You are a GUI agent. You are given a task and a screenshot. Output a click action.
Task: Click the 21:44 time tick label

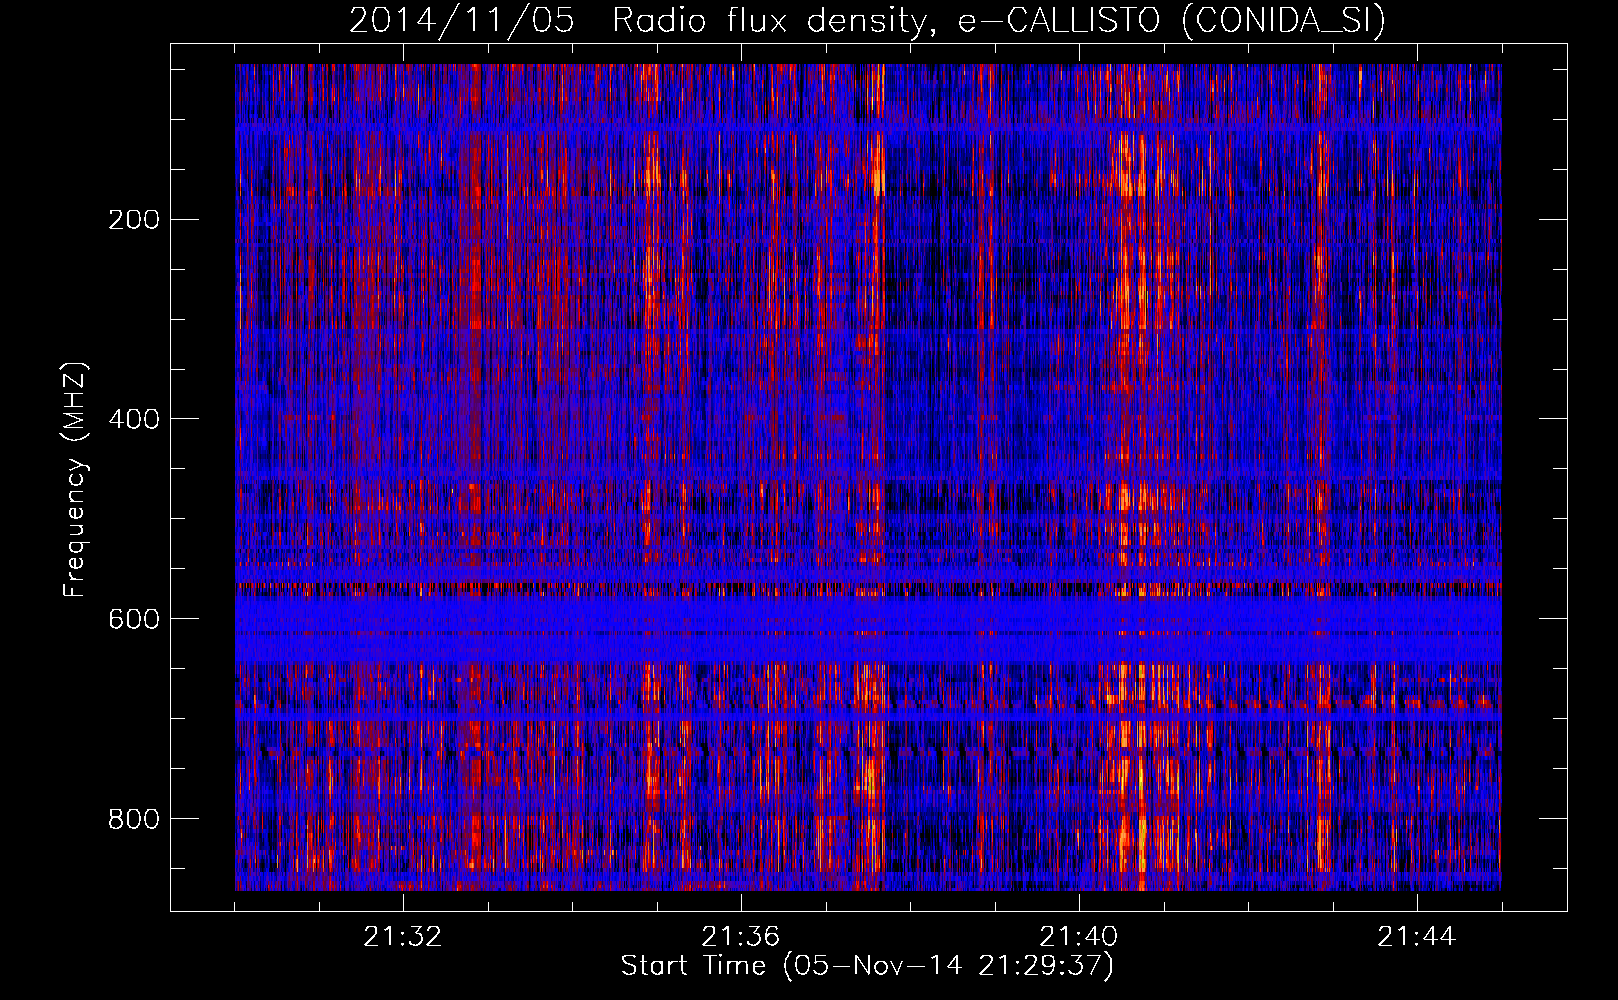1417,937
